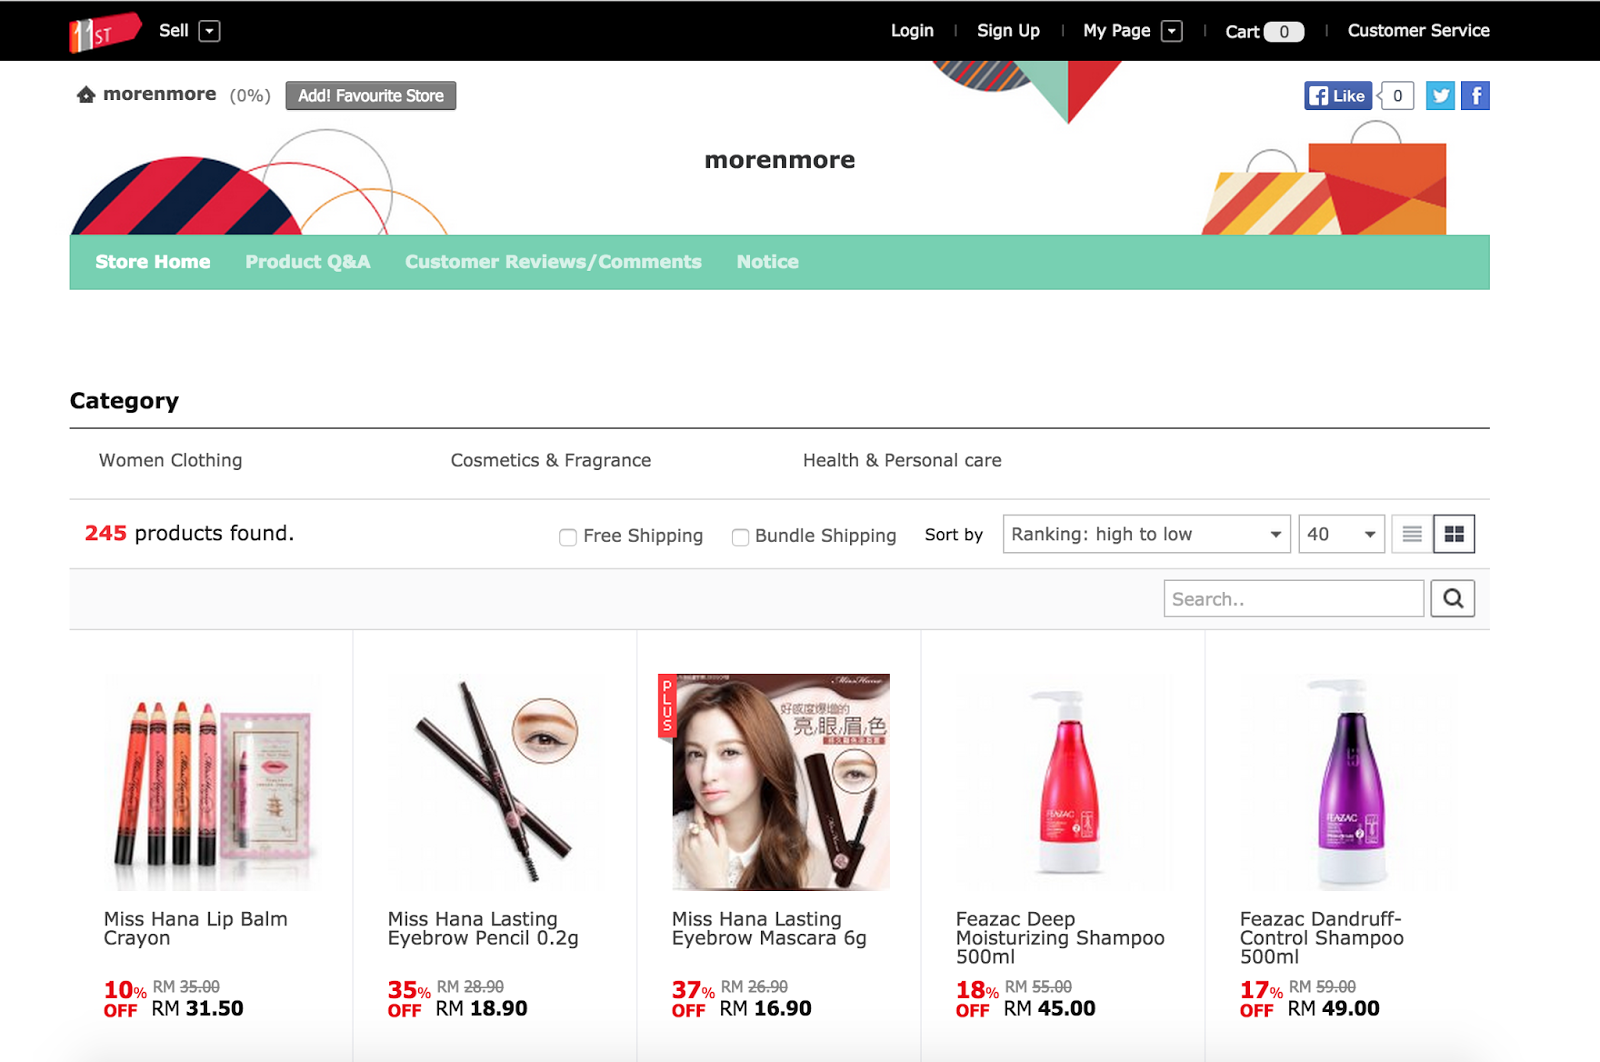Open the Sell dropdown arrow
The width and height of the screenshot is (1600, 1062).
pos(209,31)
